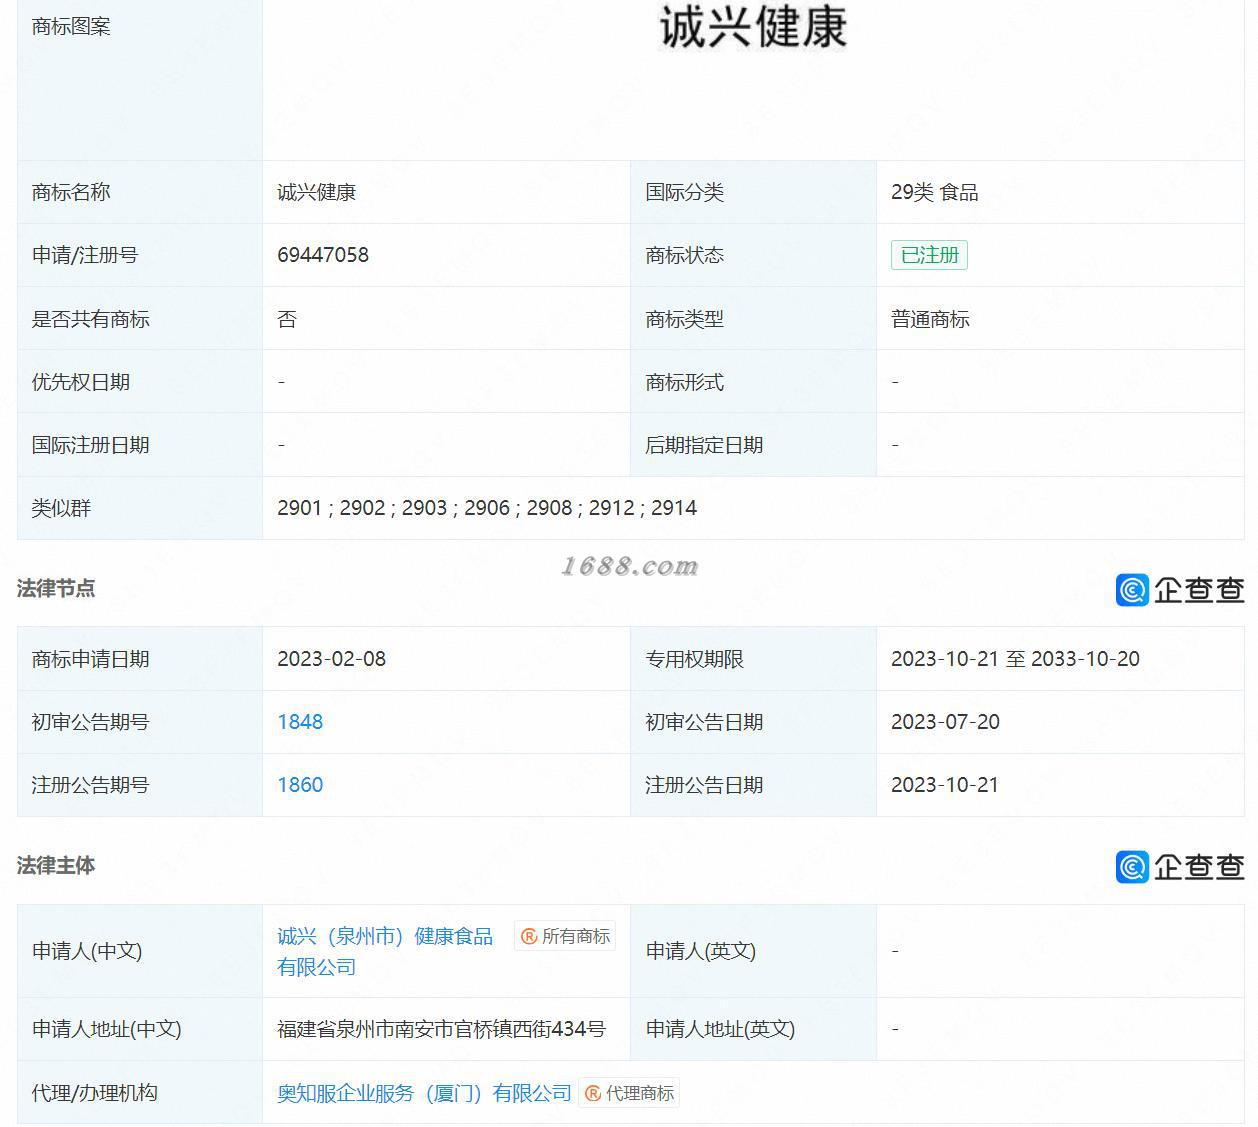The height and width of the screenshot is (1127, 1258).
Task: Click the 商标图案 label cell
Action: point(140,80)
